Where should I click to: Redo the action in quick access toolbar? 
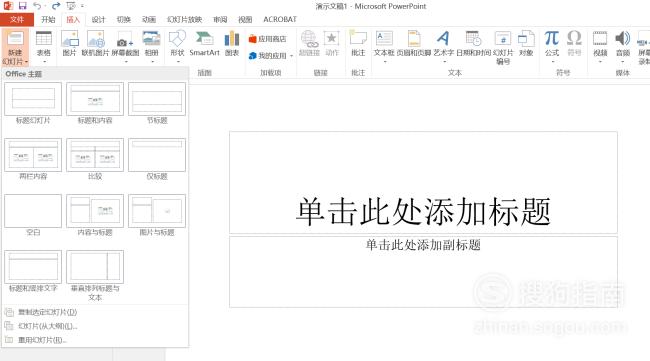[x=56, y=6]
